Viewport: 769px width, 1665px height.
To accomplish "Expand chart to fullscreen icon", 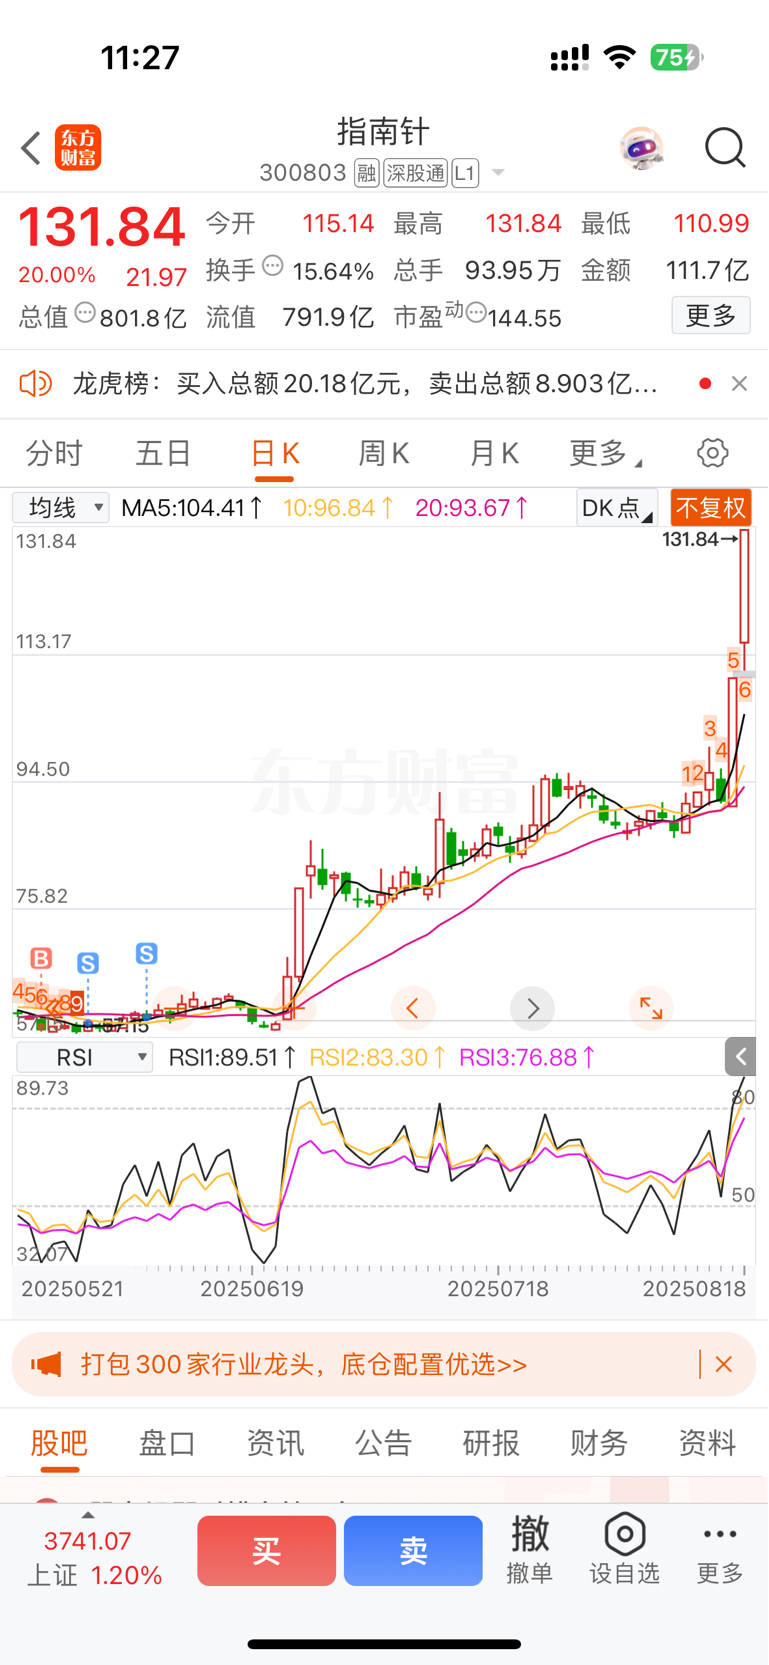I will pyautogui.click(x=651, y=1009).
